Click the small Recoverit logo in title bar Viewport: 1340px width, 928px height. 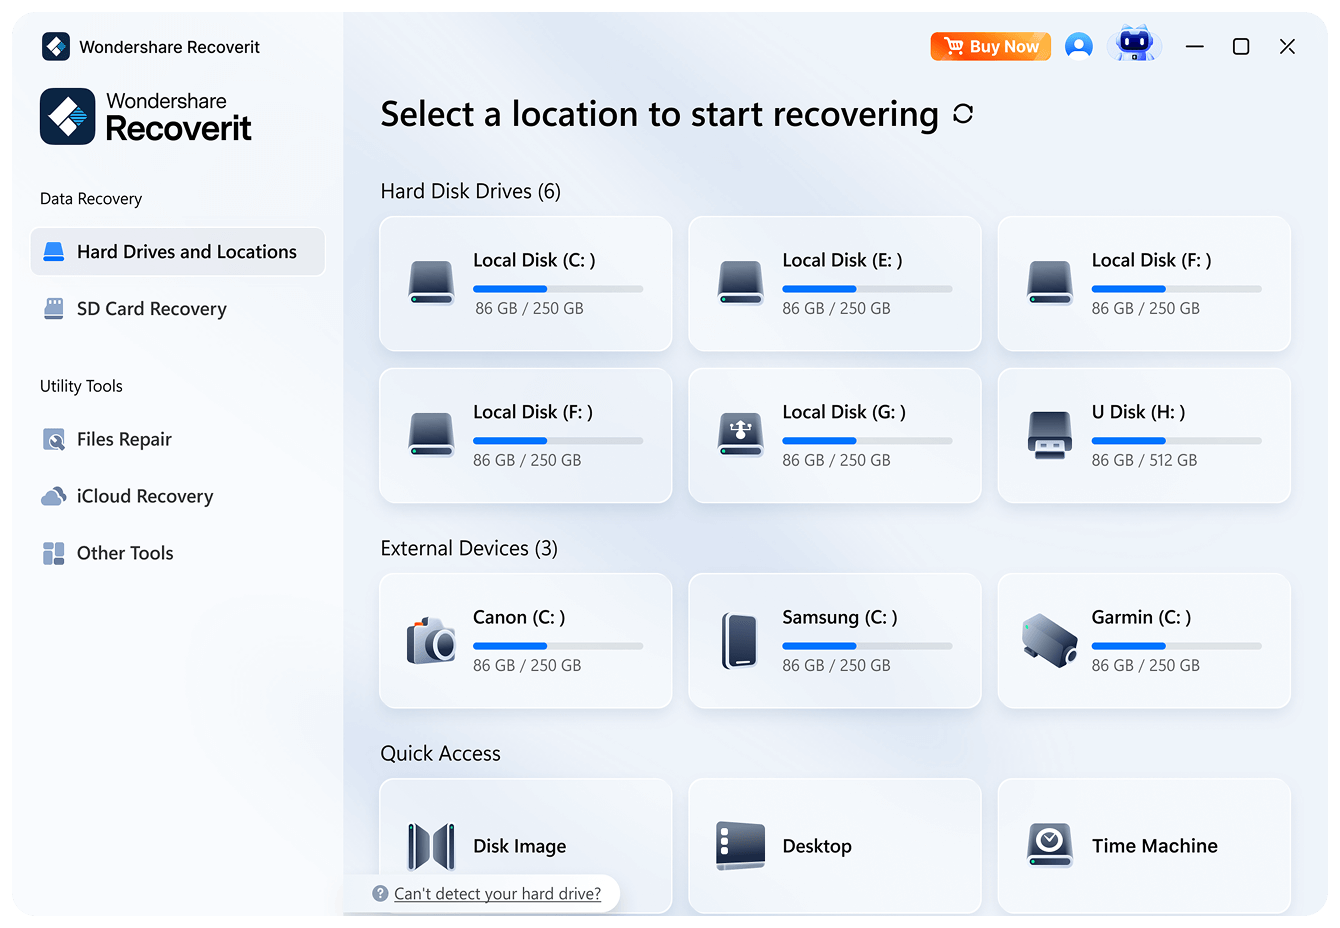click(x=56, y=46)
